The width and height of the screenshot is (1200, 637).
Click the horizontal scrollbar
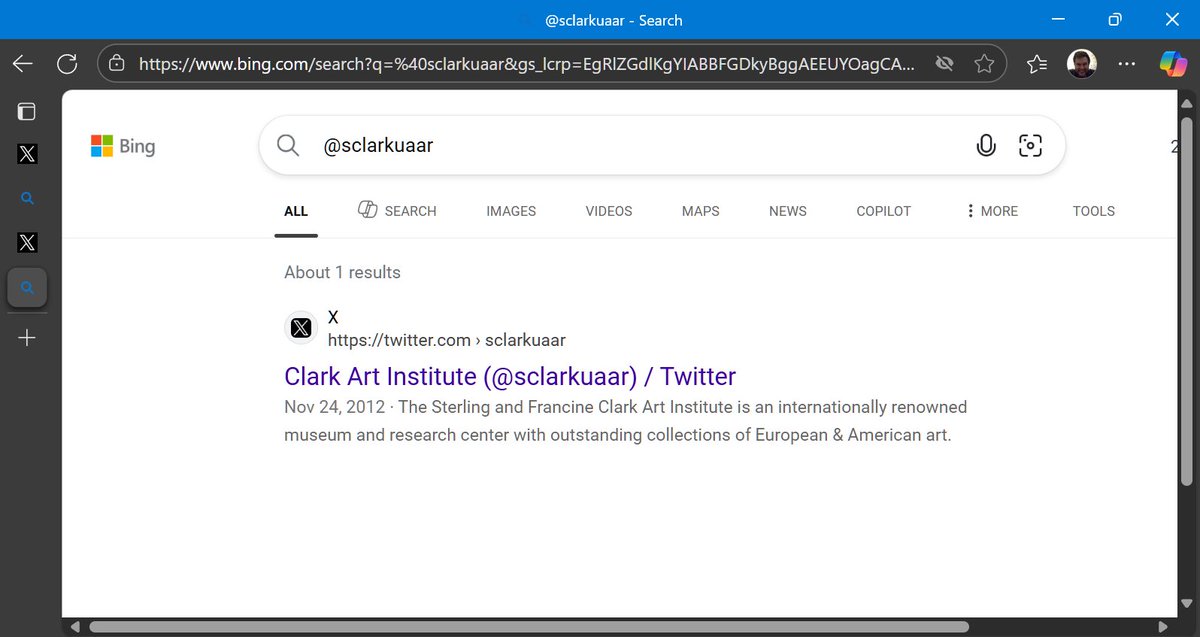pos(529,627)
